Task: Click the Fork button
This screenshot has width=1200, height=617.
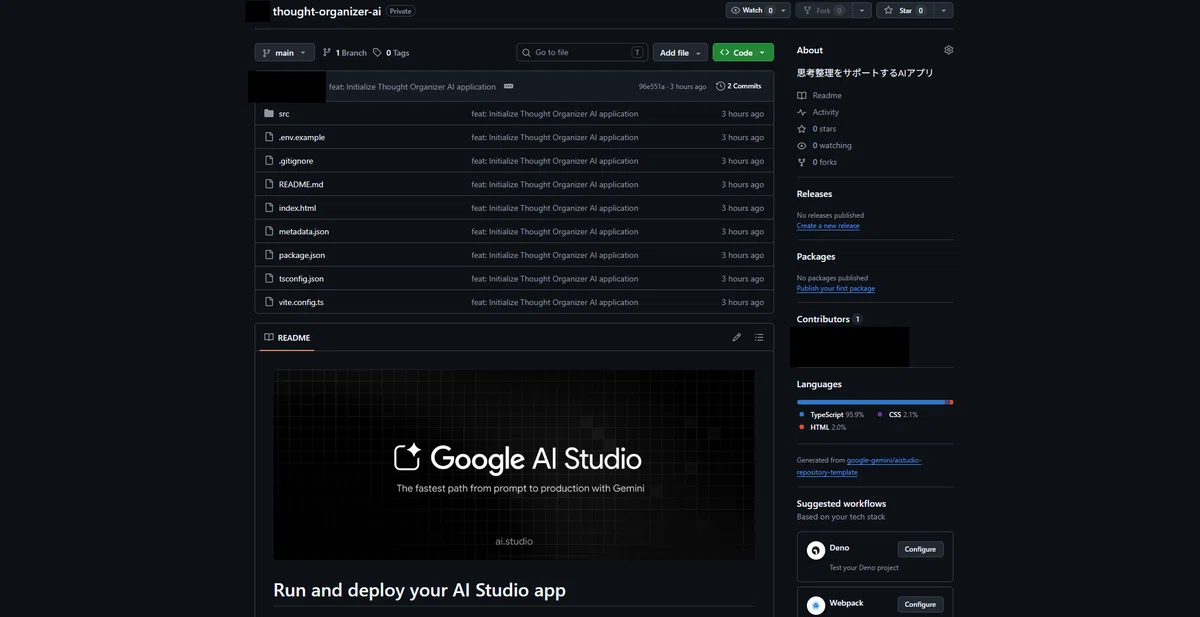Action: (x=823, y=10)
